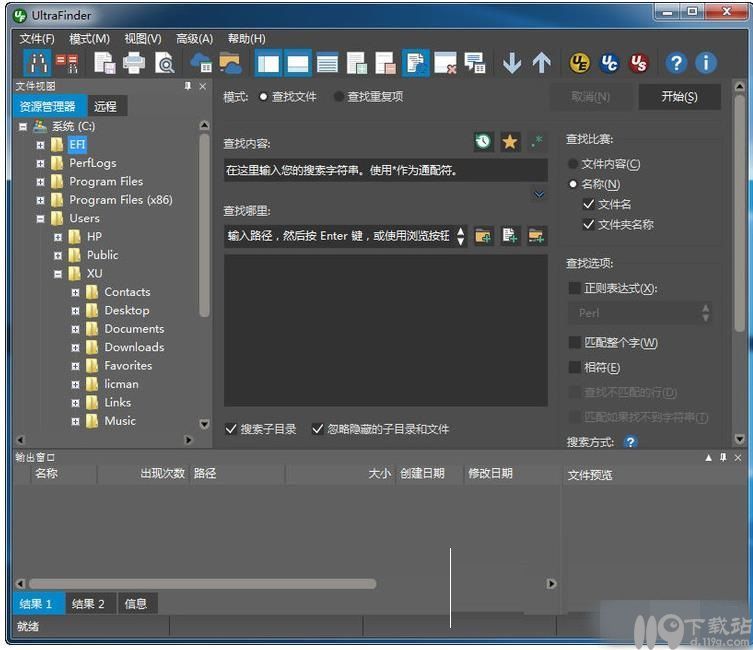
Task: Toggle 搜索子目录 checkbox
Action: [x=231, y=429]
